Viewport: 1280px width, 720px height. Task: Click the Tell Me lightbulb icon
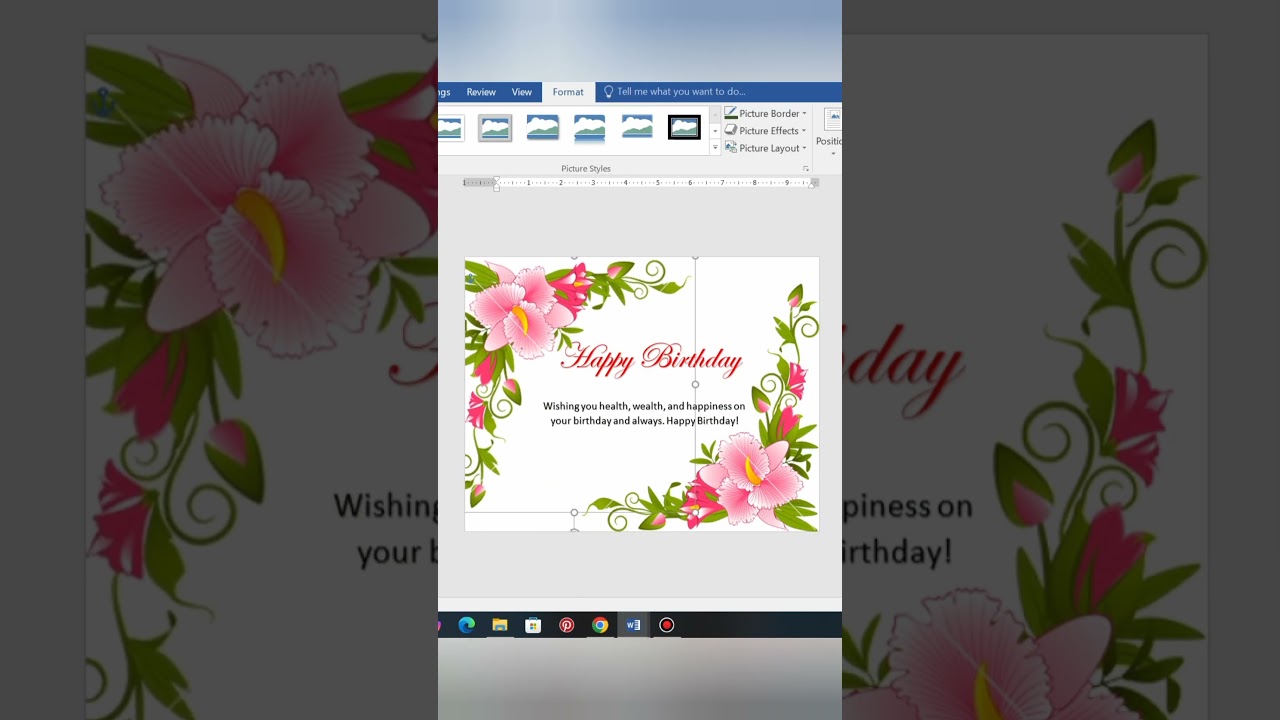pos(608,92)
